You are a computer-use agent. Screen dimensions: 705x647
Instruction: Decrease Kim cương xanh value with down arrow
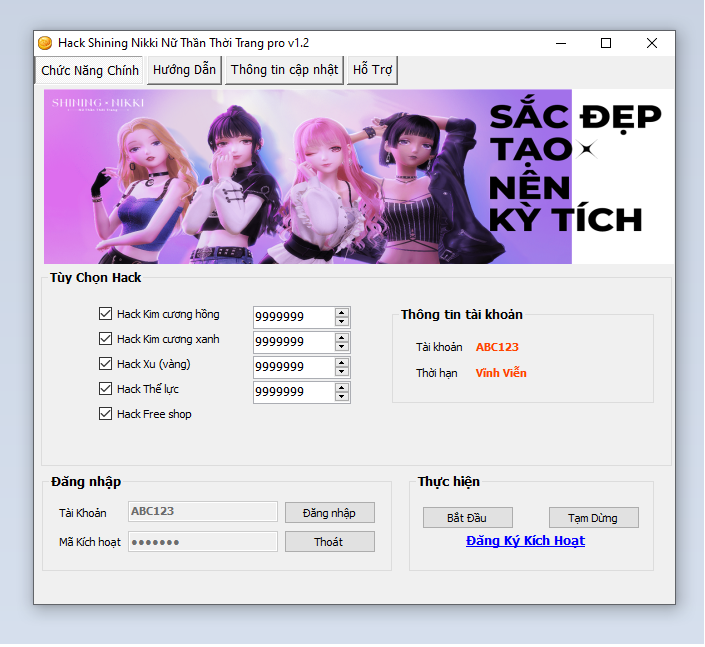[x=342, y=347]
